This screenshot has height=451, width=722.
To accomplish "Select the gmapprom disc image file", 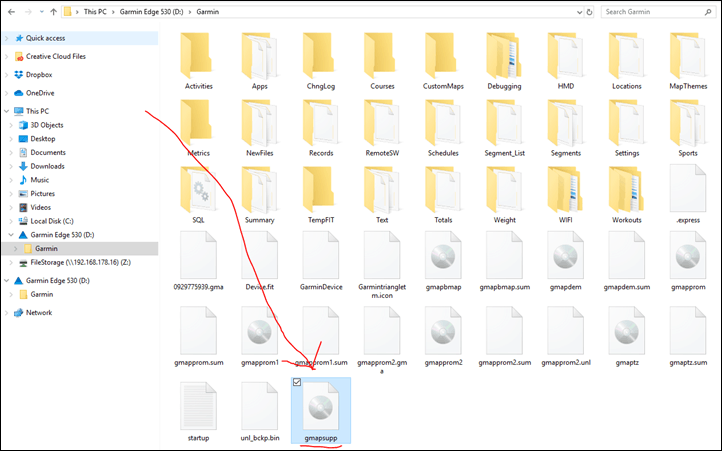I will (688, 261).
